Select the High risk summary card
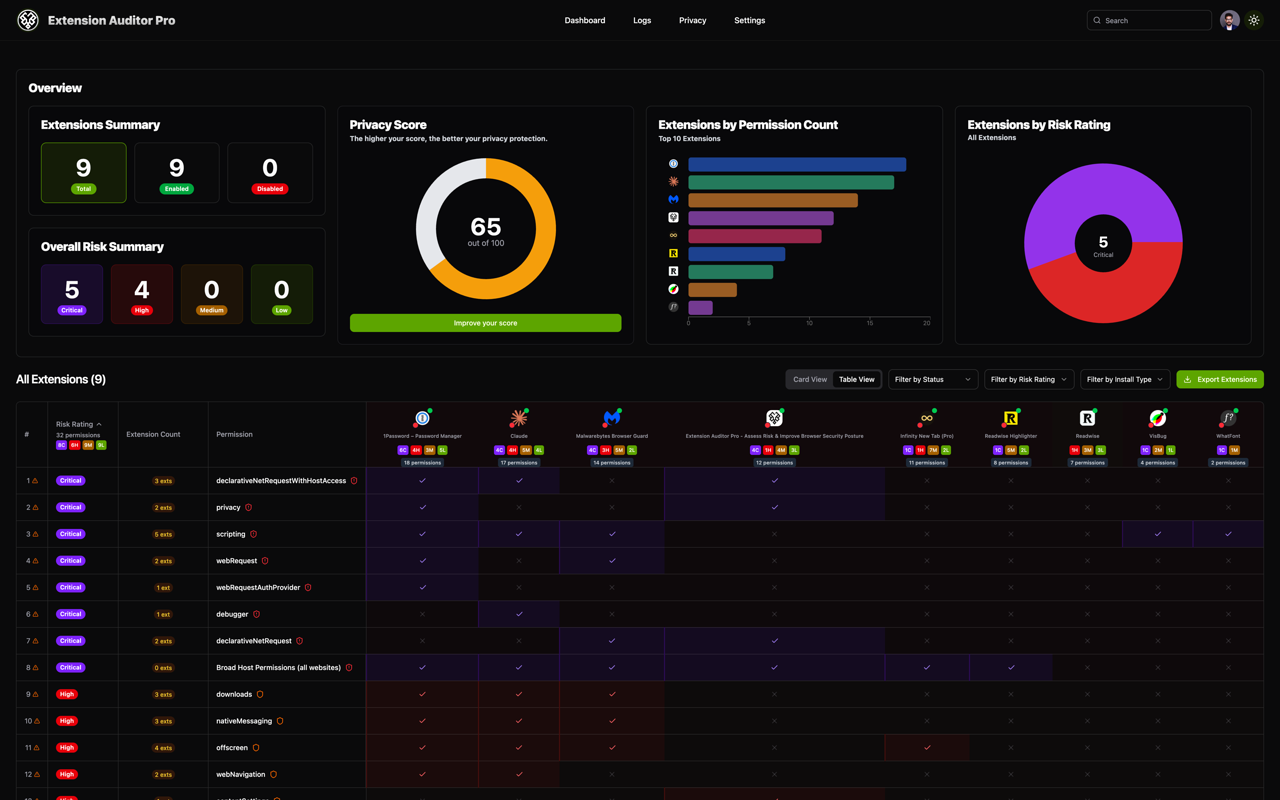Image resolution: width=1280 pixels, height=800 pixels. click(142, 294)
